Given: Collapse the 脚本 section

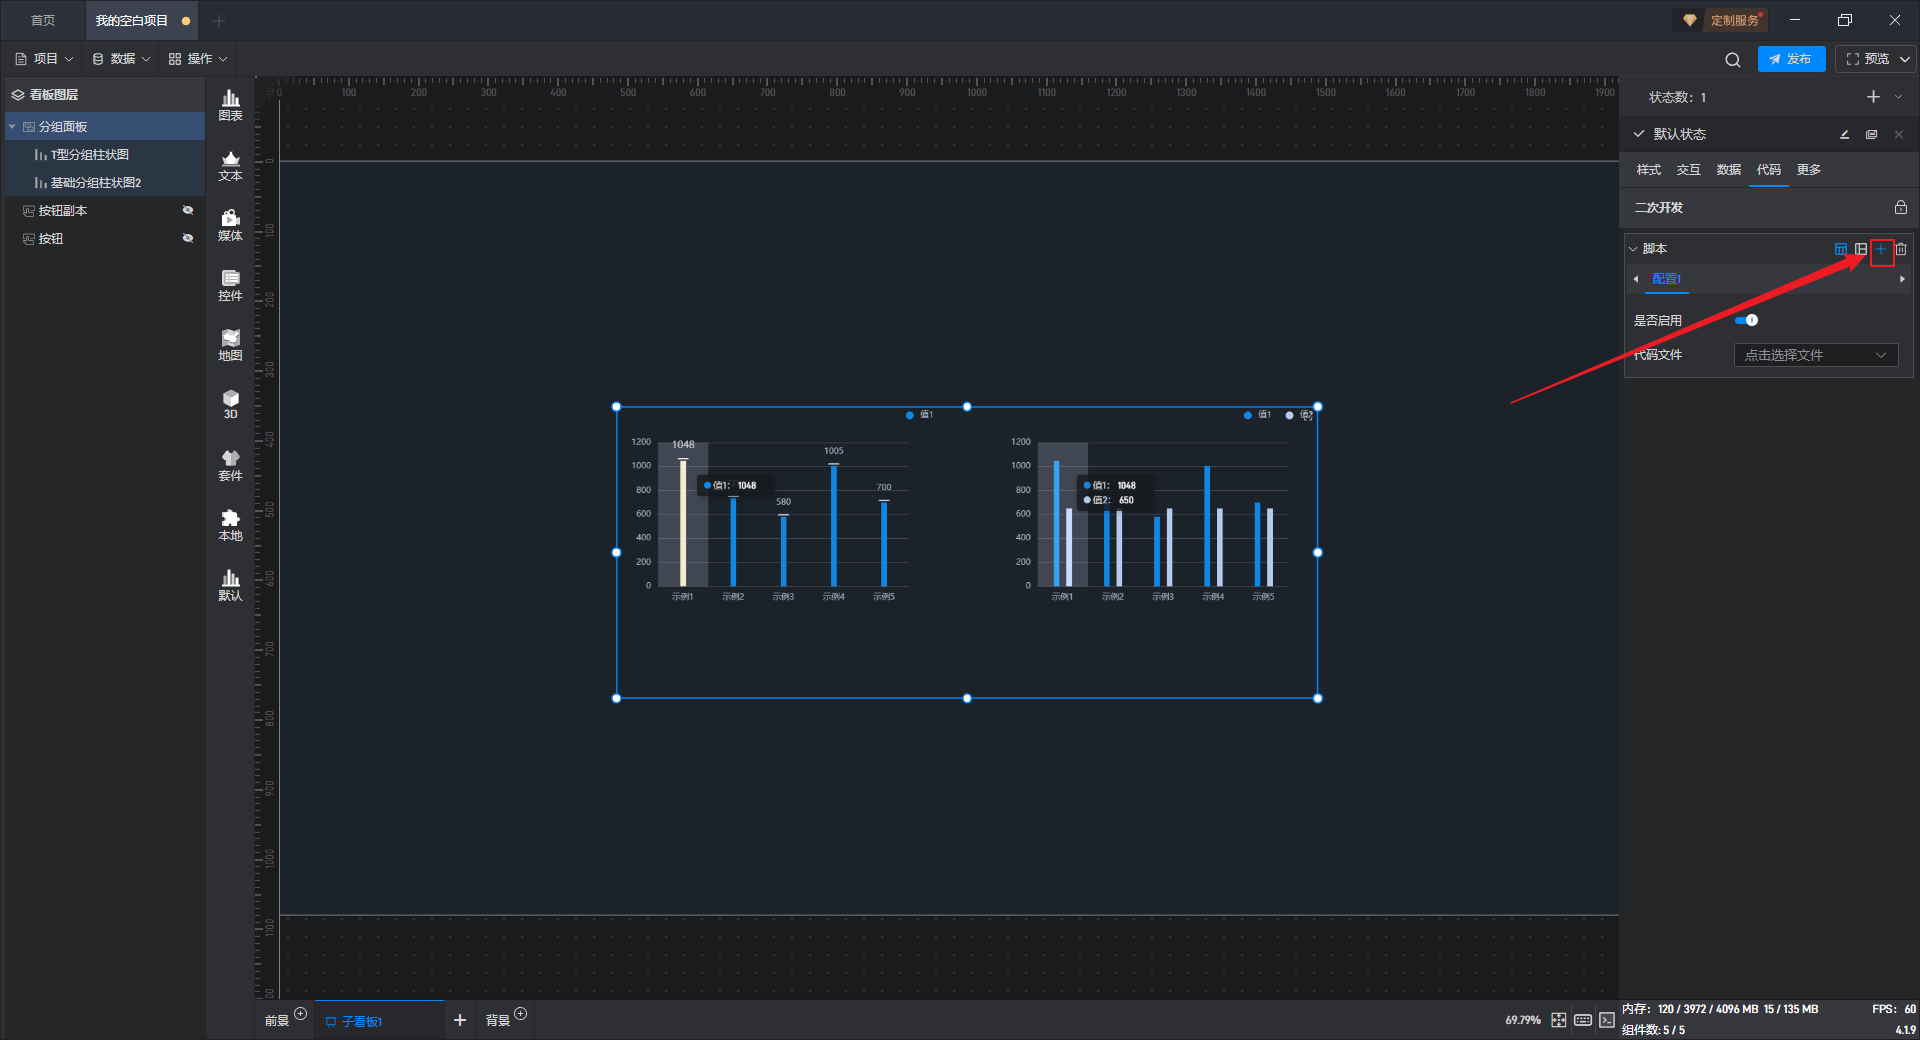Looking at the screenshot, I should [x=1634, y=249].
